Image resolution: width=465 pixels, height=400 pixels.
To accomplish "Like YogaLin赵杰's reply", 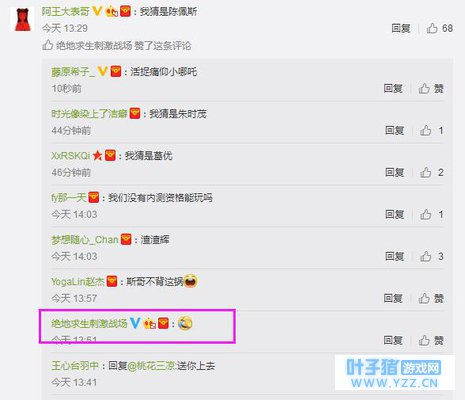I will tap(431, 298).
